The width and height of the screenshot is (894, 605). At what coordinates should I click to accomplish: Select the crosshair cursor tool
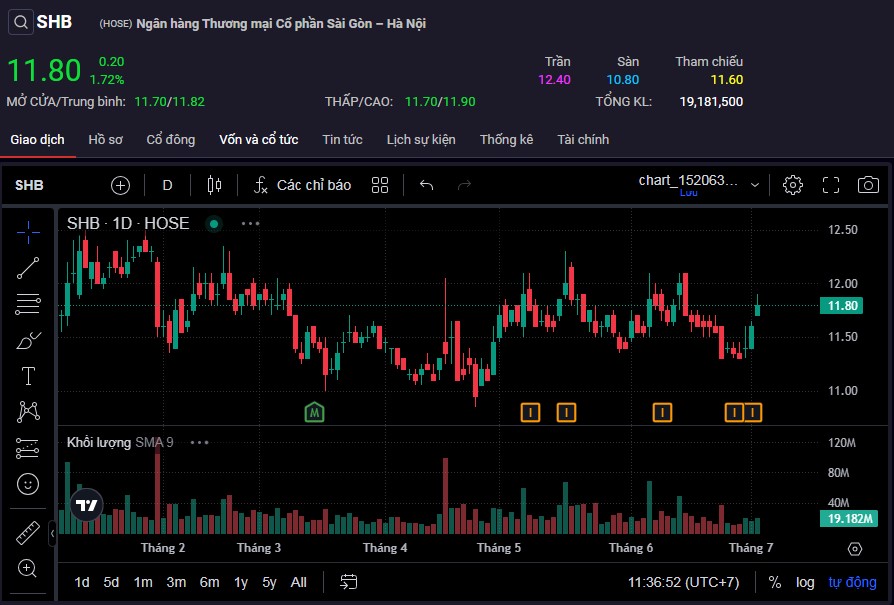(28, 232)
